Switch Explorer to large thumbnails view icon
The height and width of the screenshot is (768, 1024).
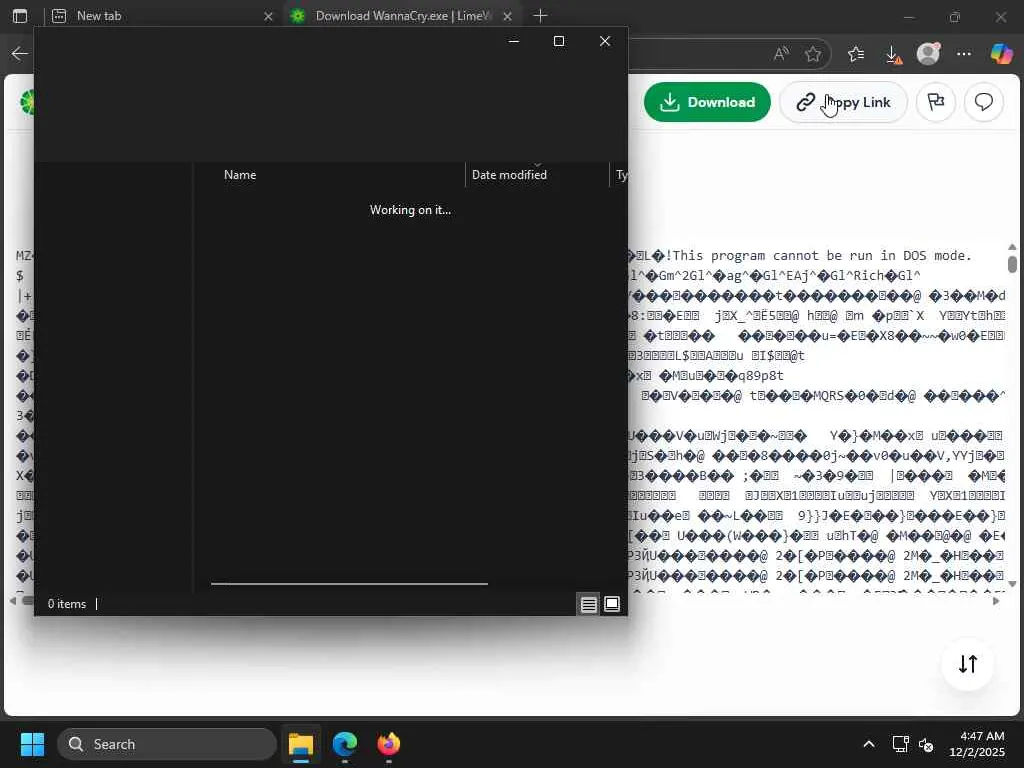point(612,604)
